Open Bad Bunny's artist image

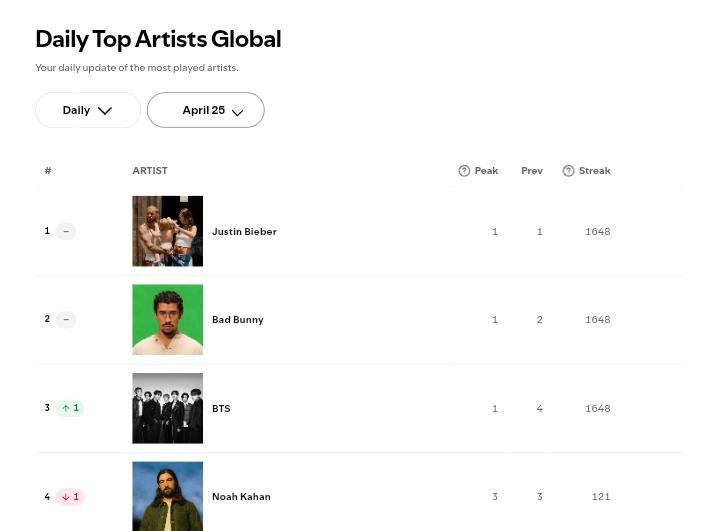tap(167, 320)
